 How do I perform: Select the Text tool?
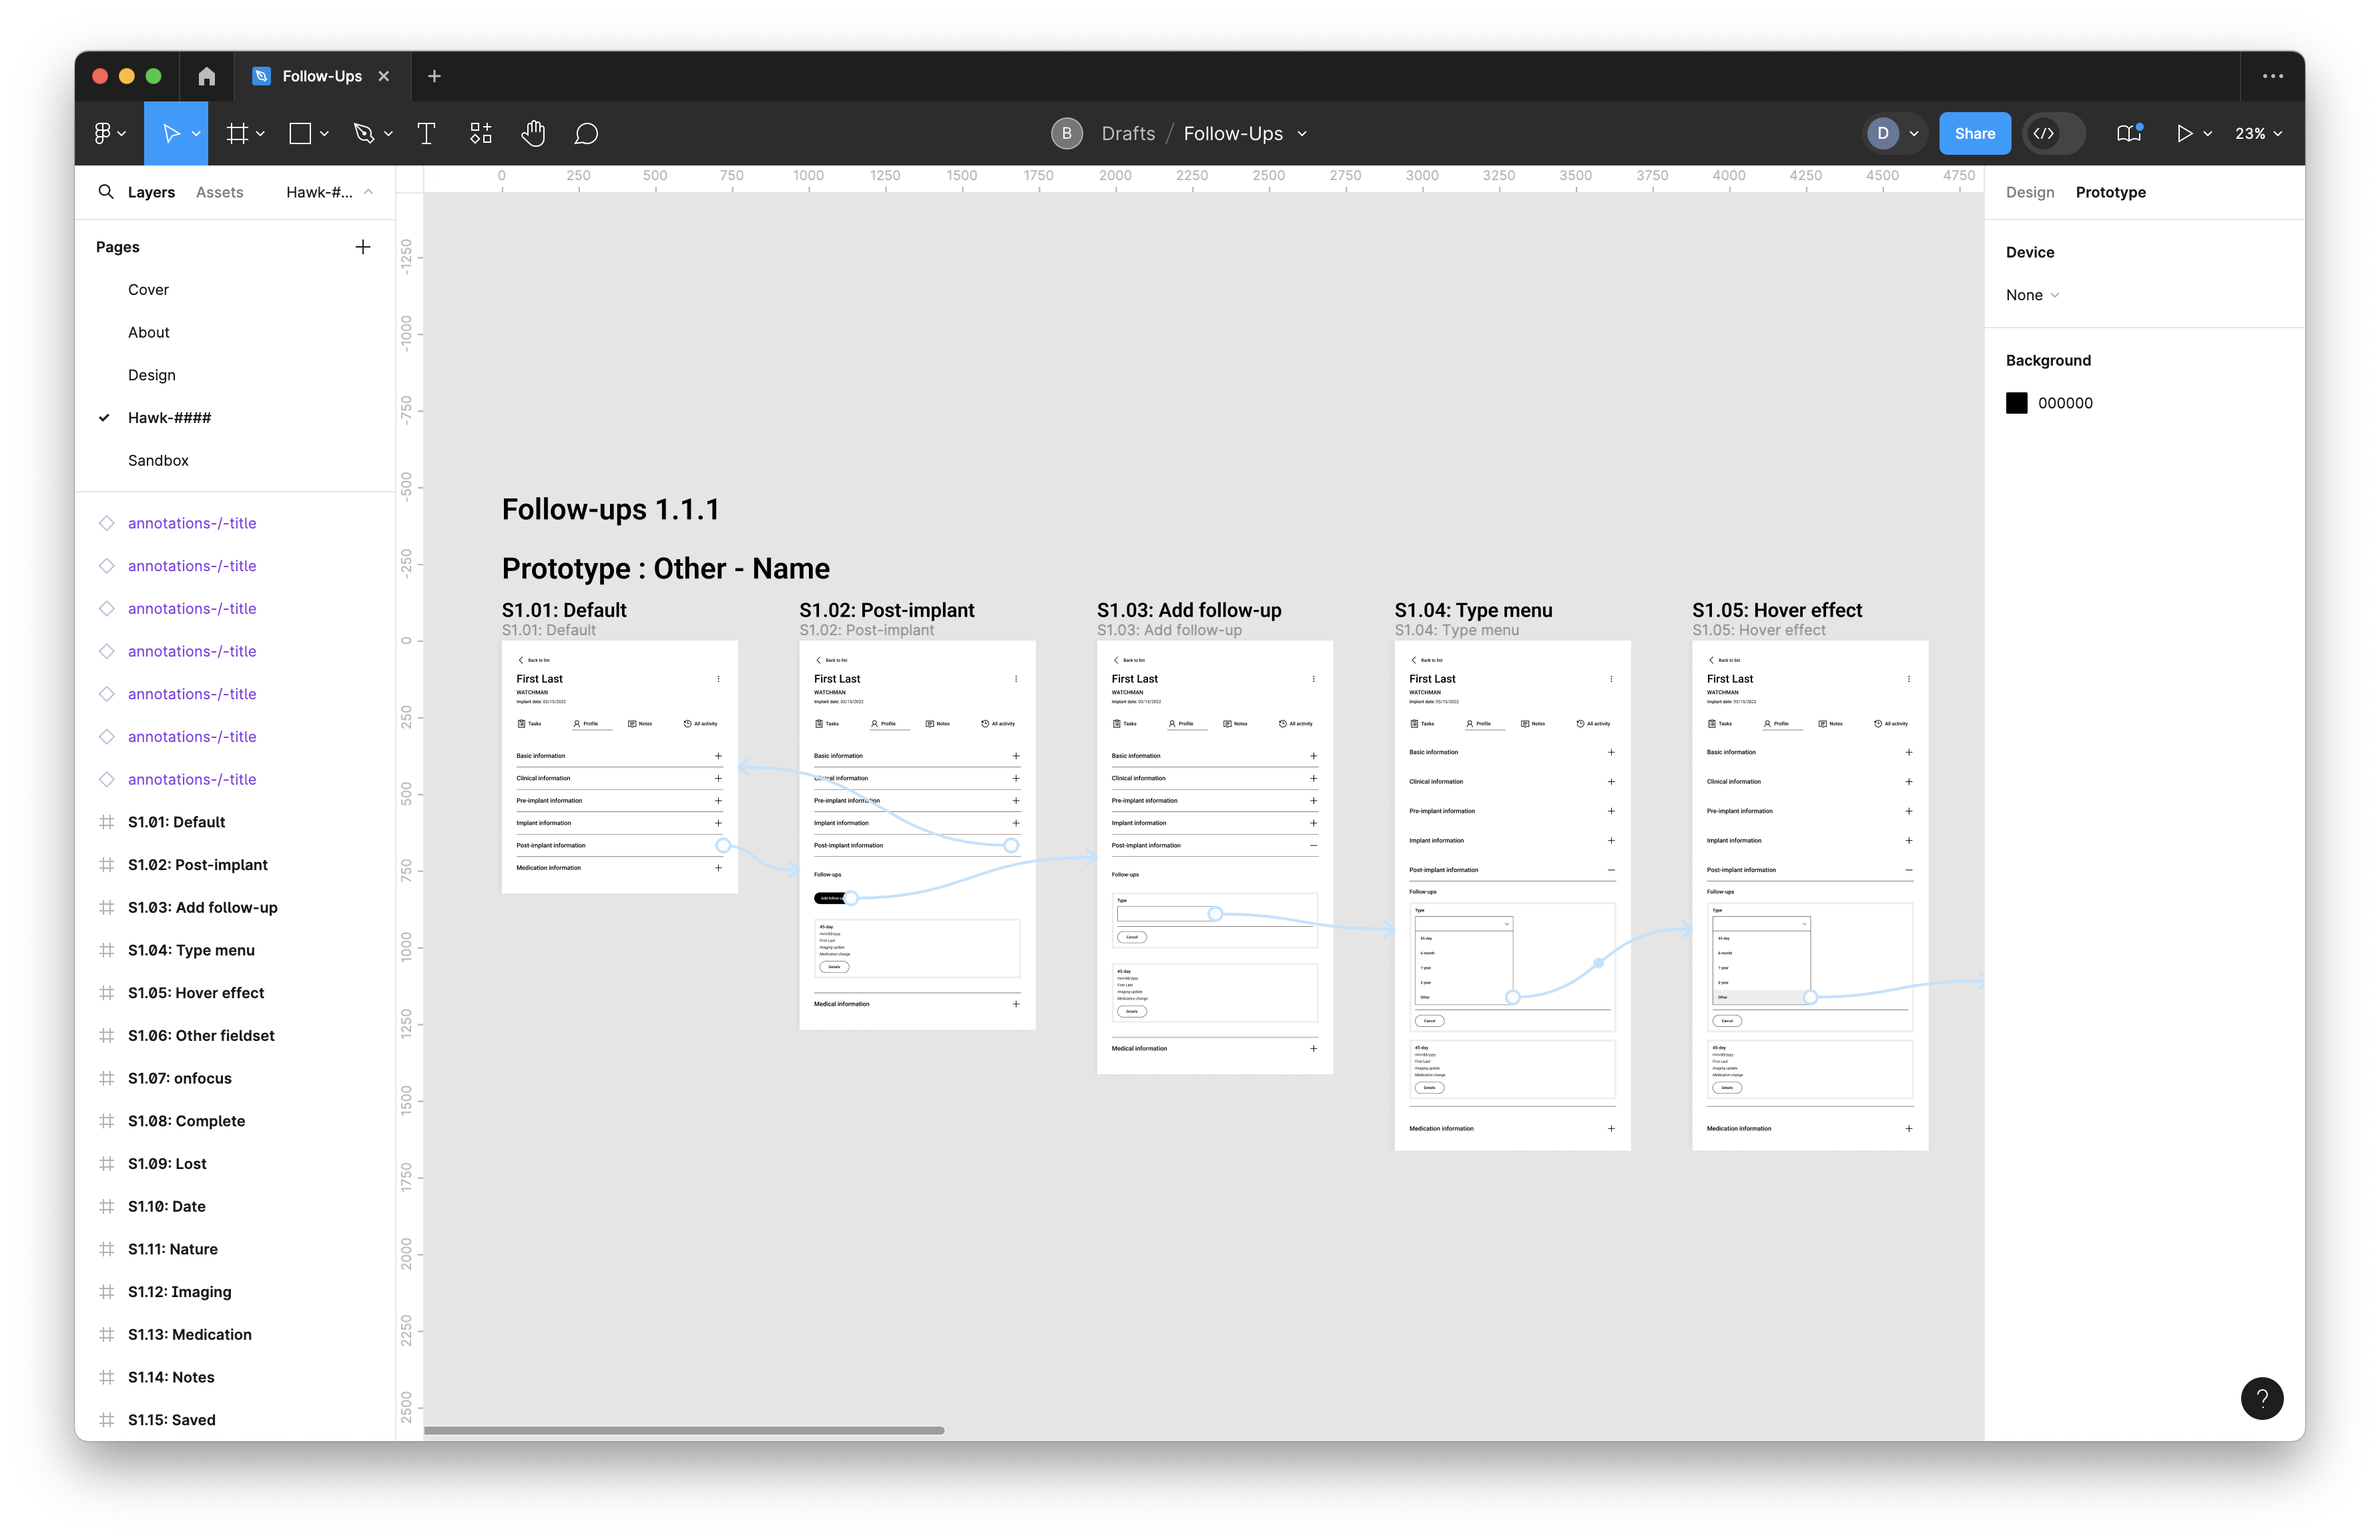click(x=426, y=134)
